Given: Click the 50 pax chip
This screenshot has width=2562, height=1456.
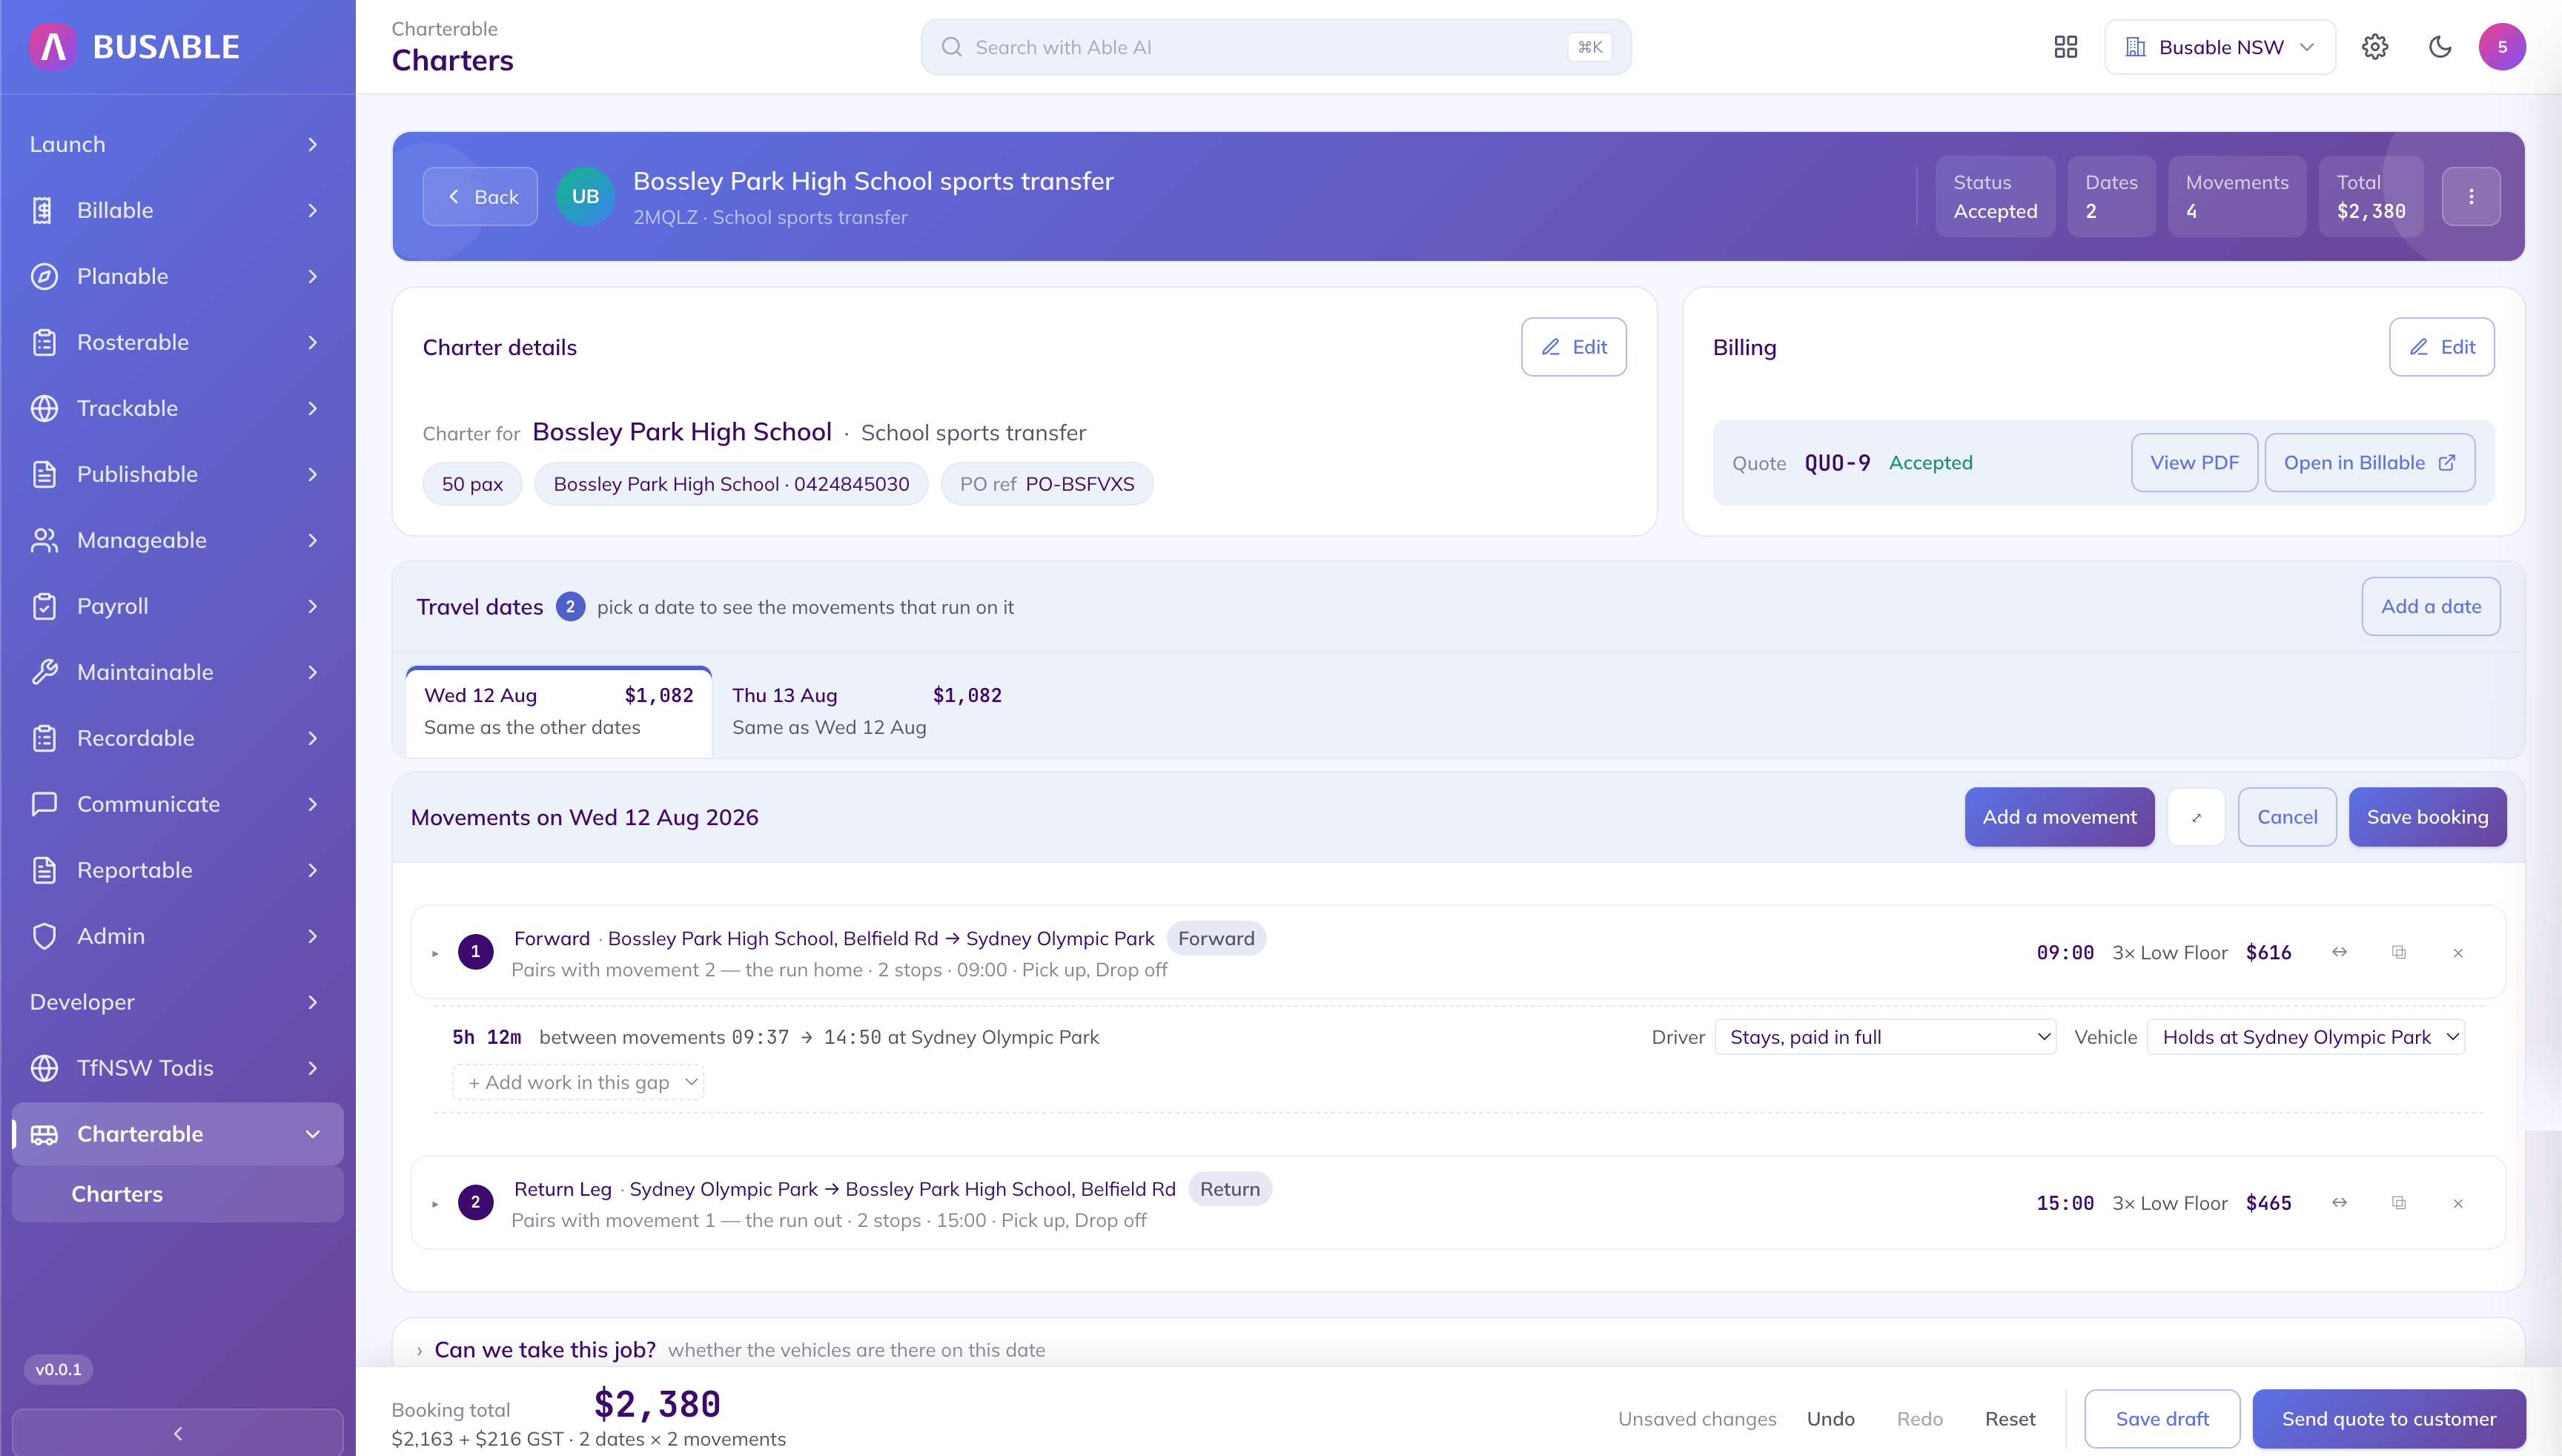Looking at the screenshot, I should [x=472, y=484].
